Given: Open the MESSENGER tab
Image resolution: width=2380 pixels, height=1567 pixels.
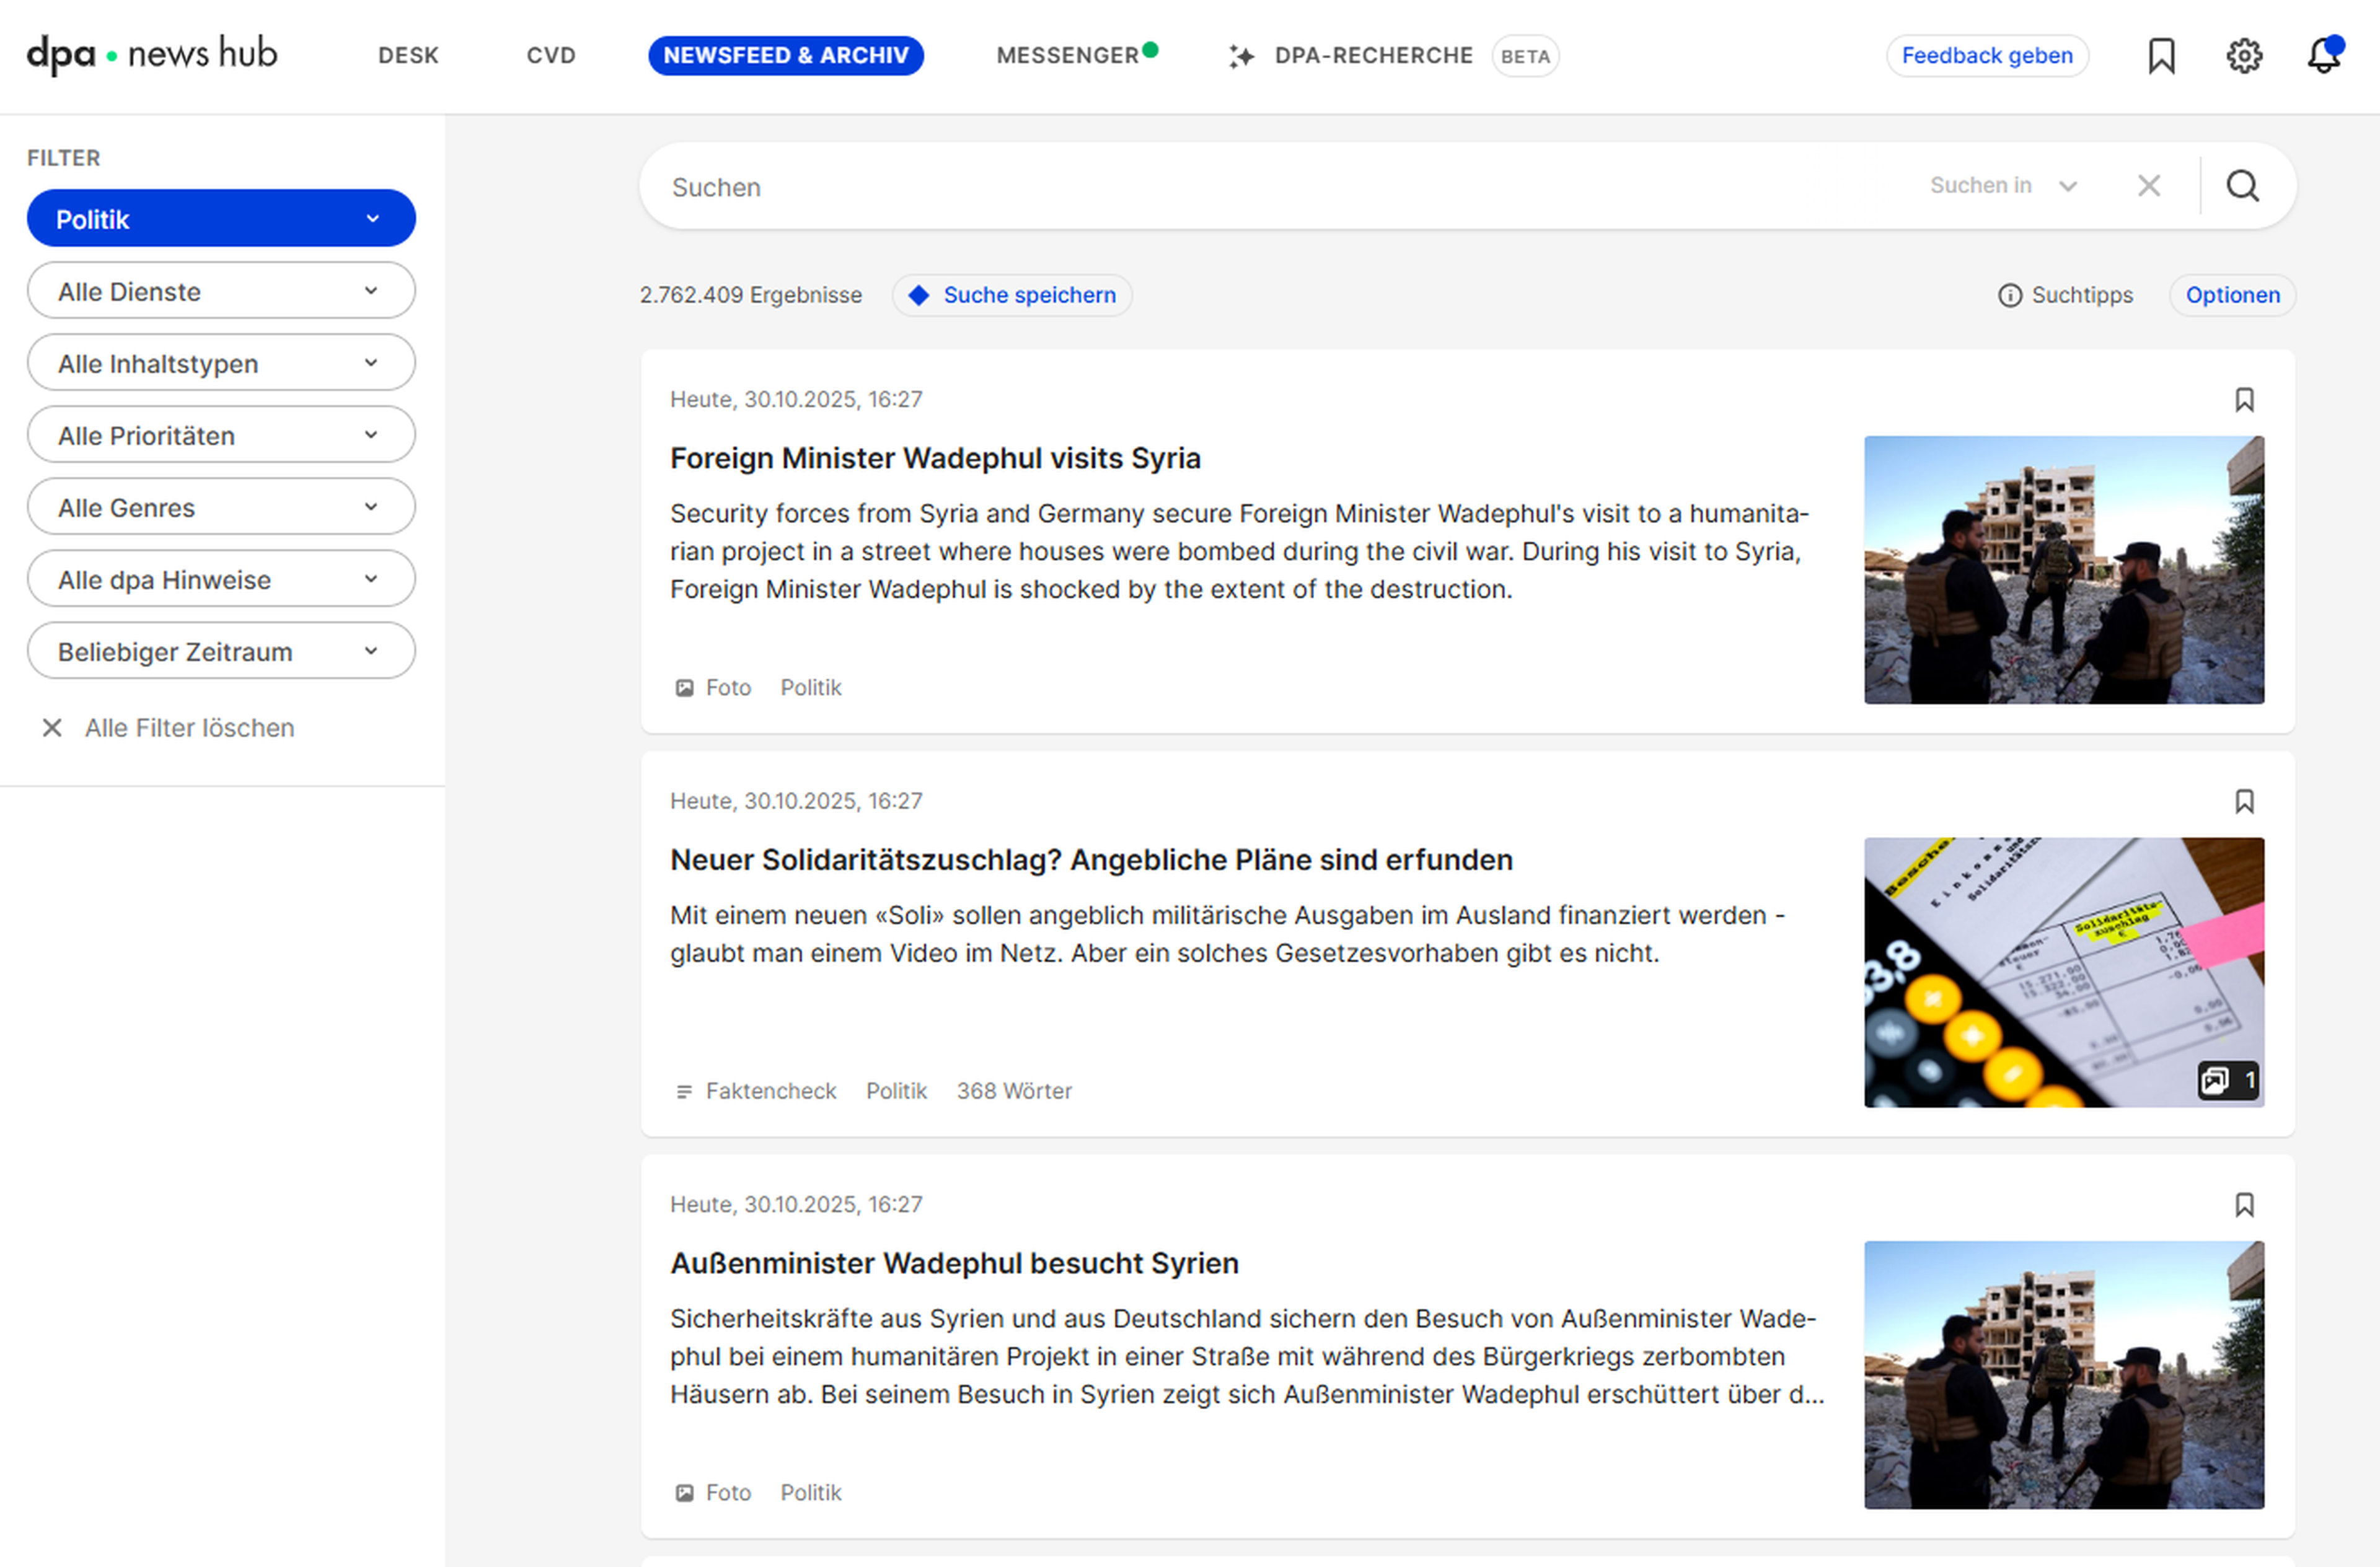Looking at the screenshot, I should point(1067,56).
